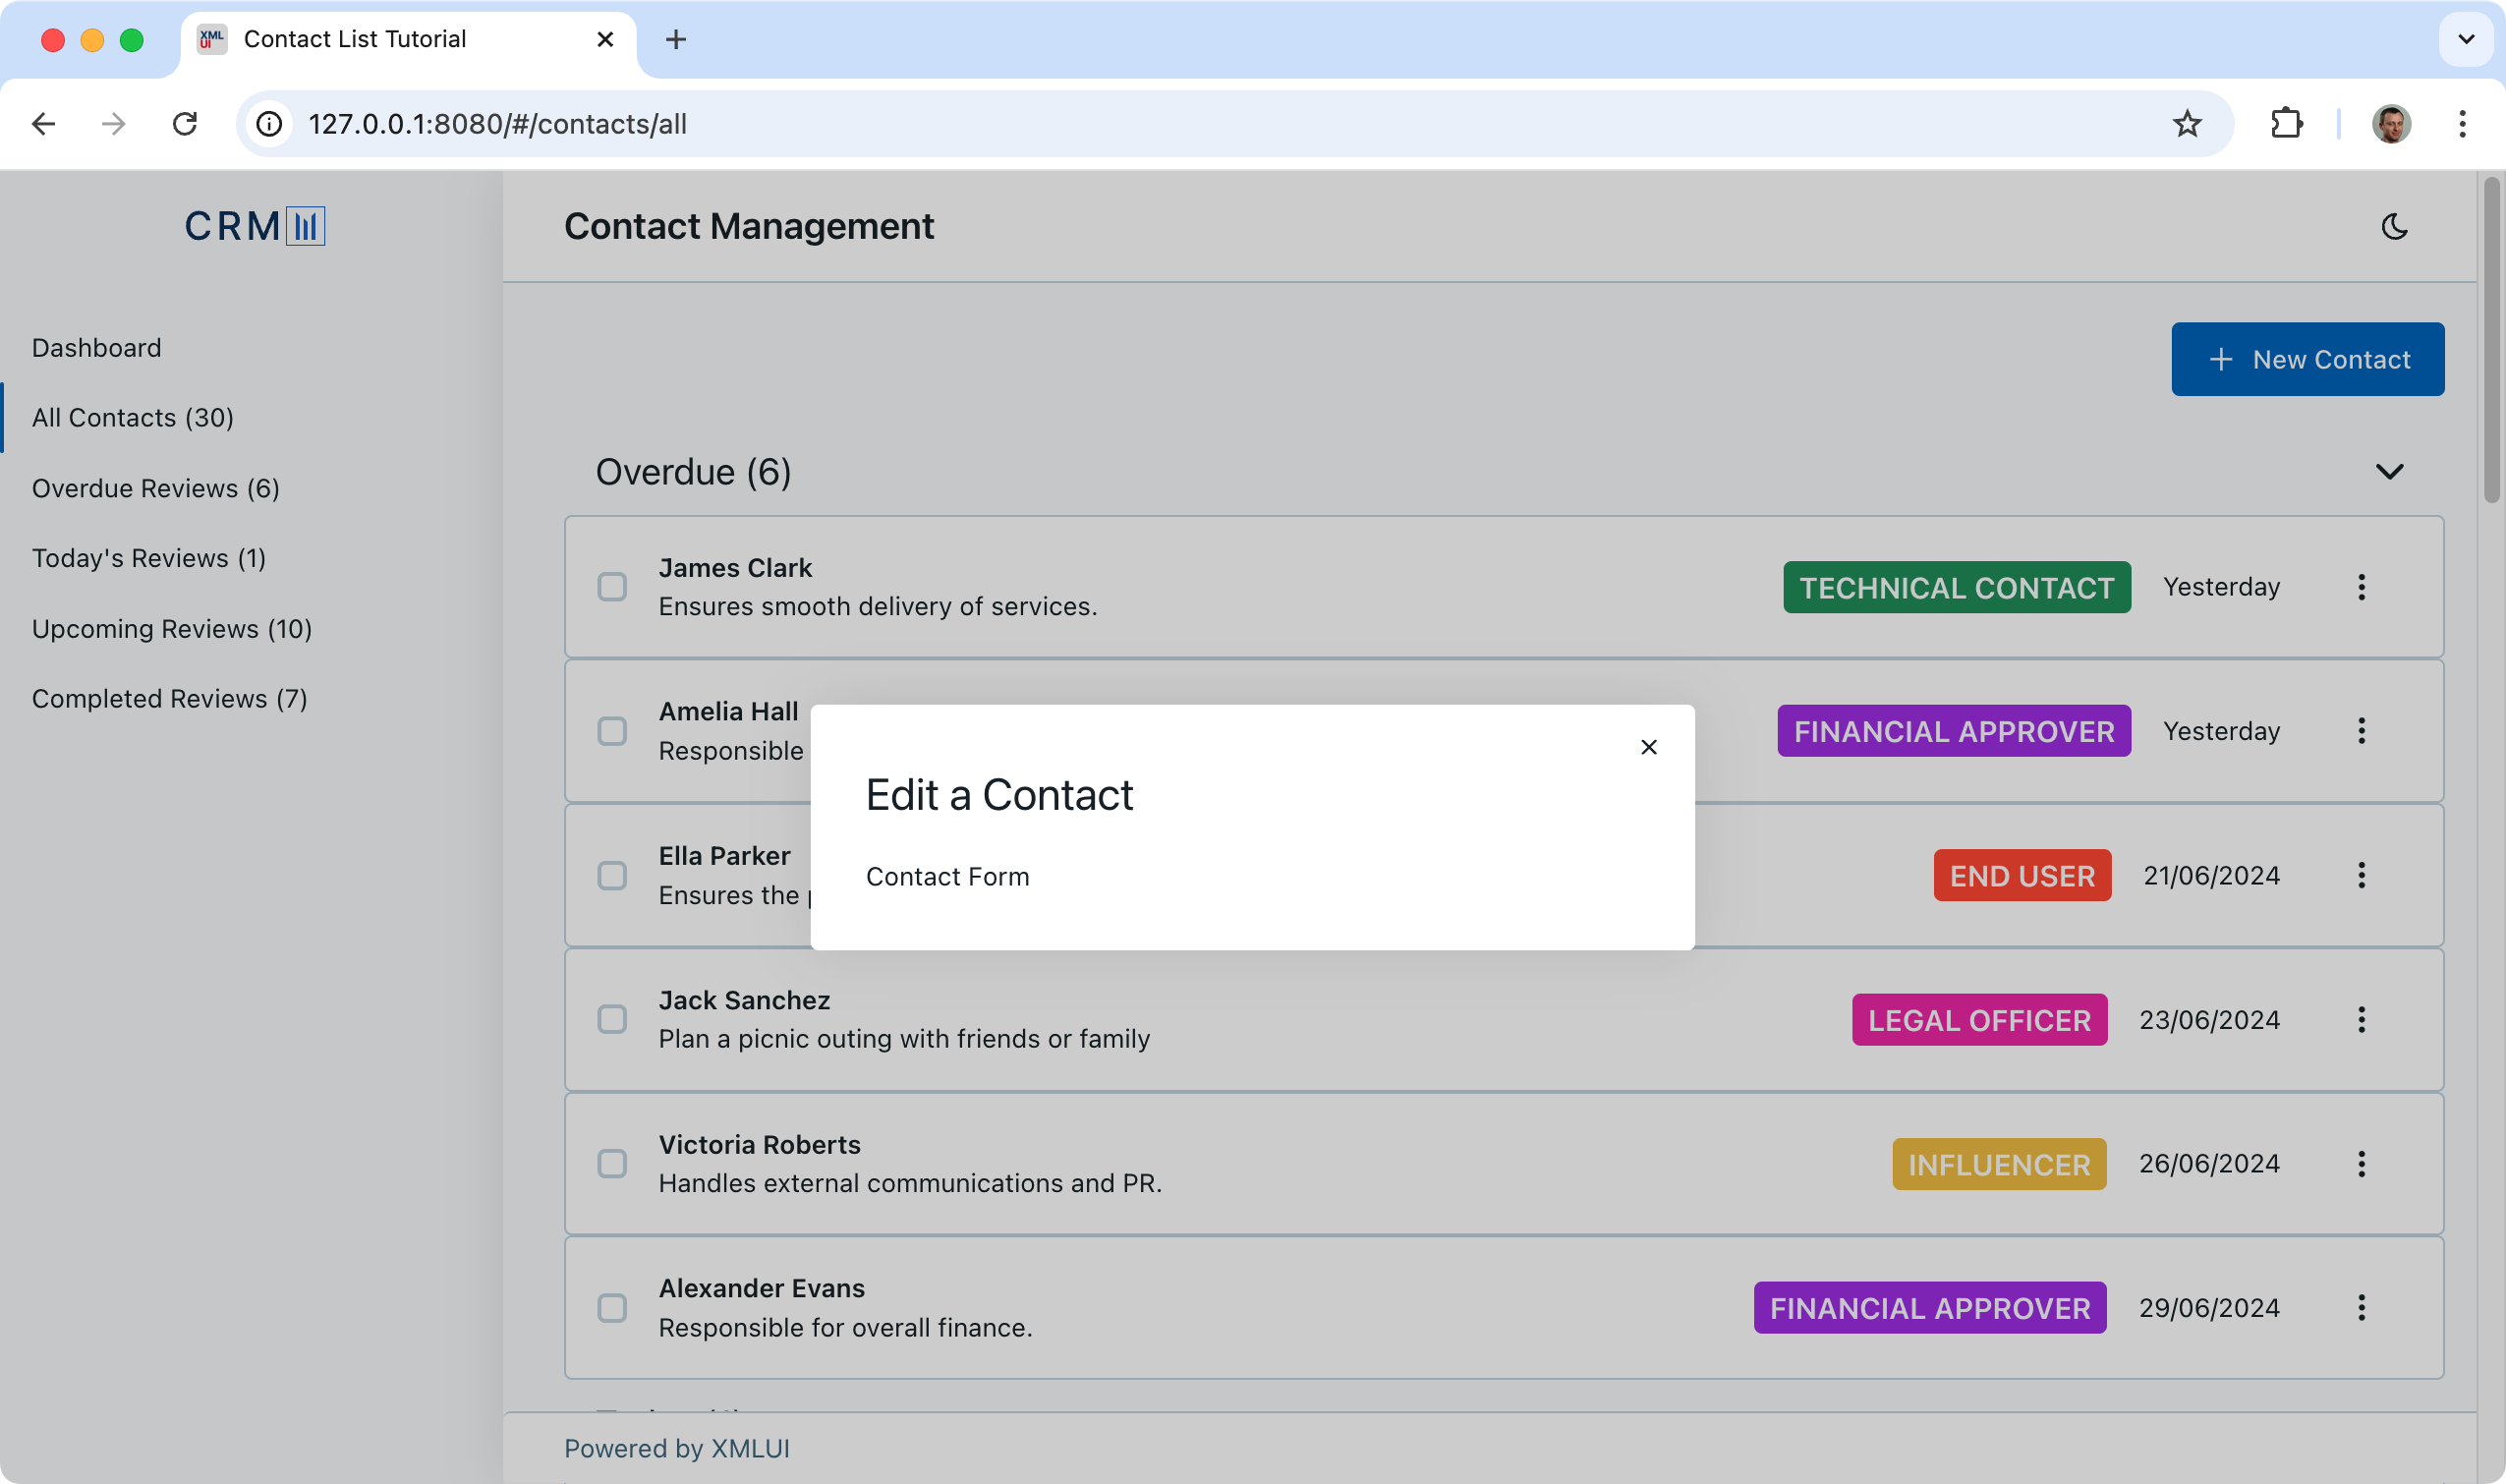The image size is (2506, 1484).
Task: Select the Contact List Tutorial tab
Action: (408, 39)
